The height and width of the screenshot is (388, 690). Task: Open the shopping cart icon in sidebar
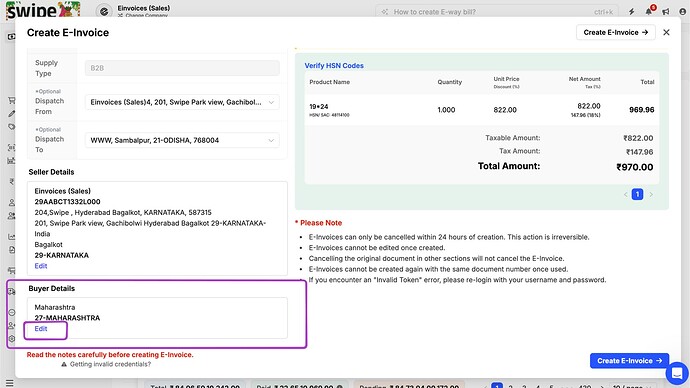pyautogui.click(x=11, y=101)
